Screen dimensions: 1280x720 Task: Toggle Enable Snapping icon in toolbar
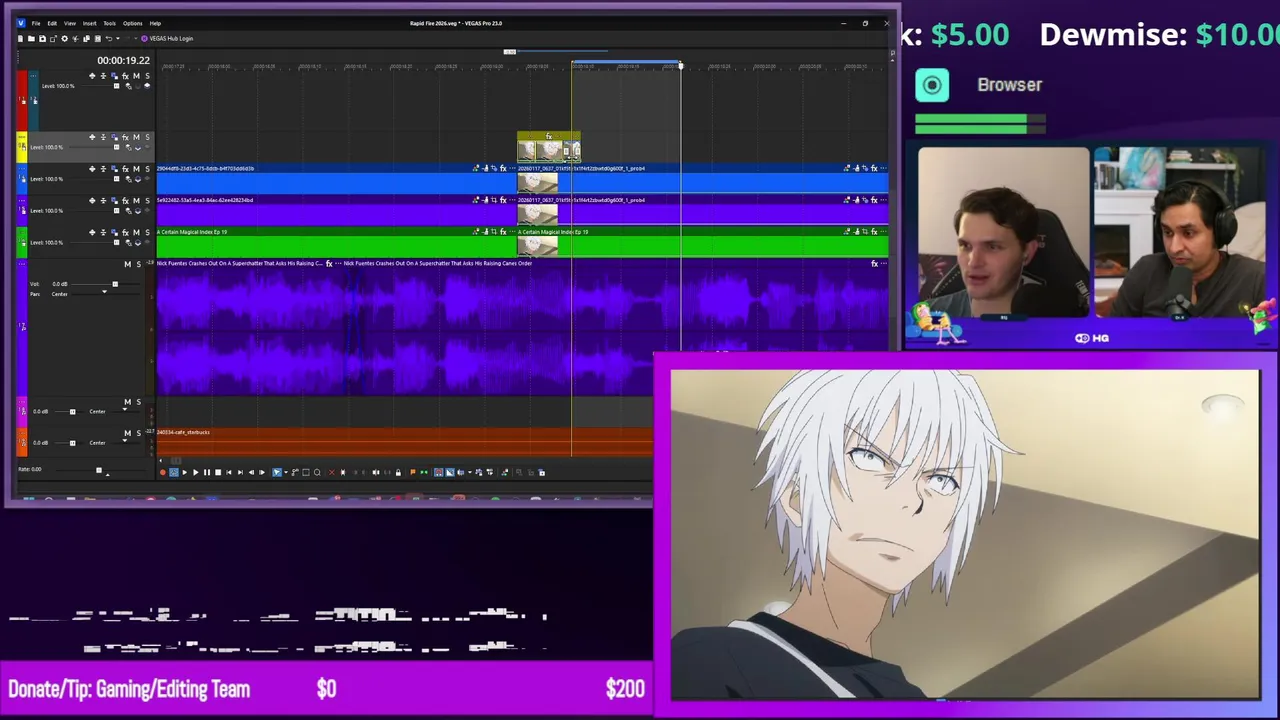pyautogui.click(x=438, y=472)
